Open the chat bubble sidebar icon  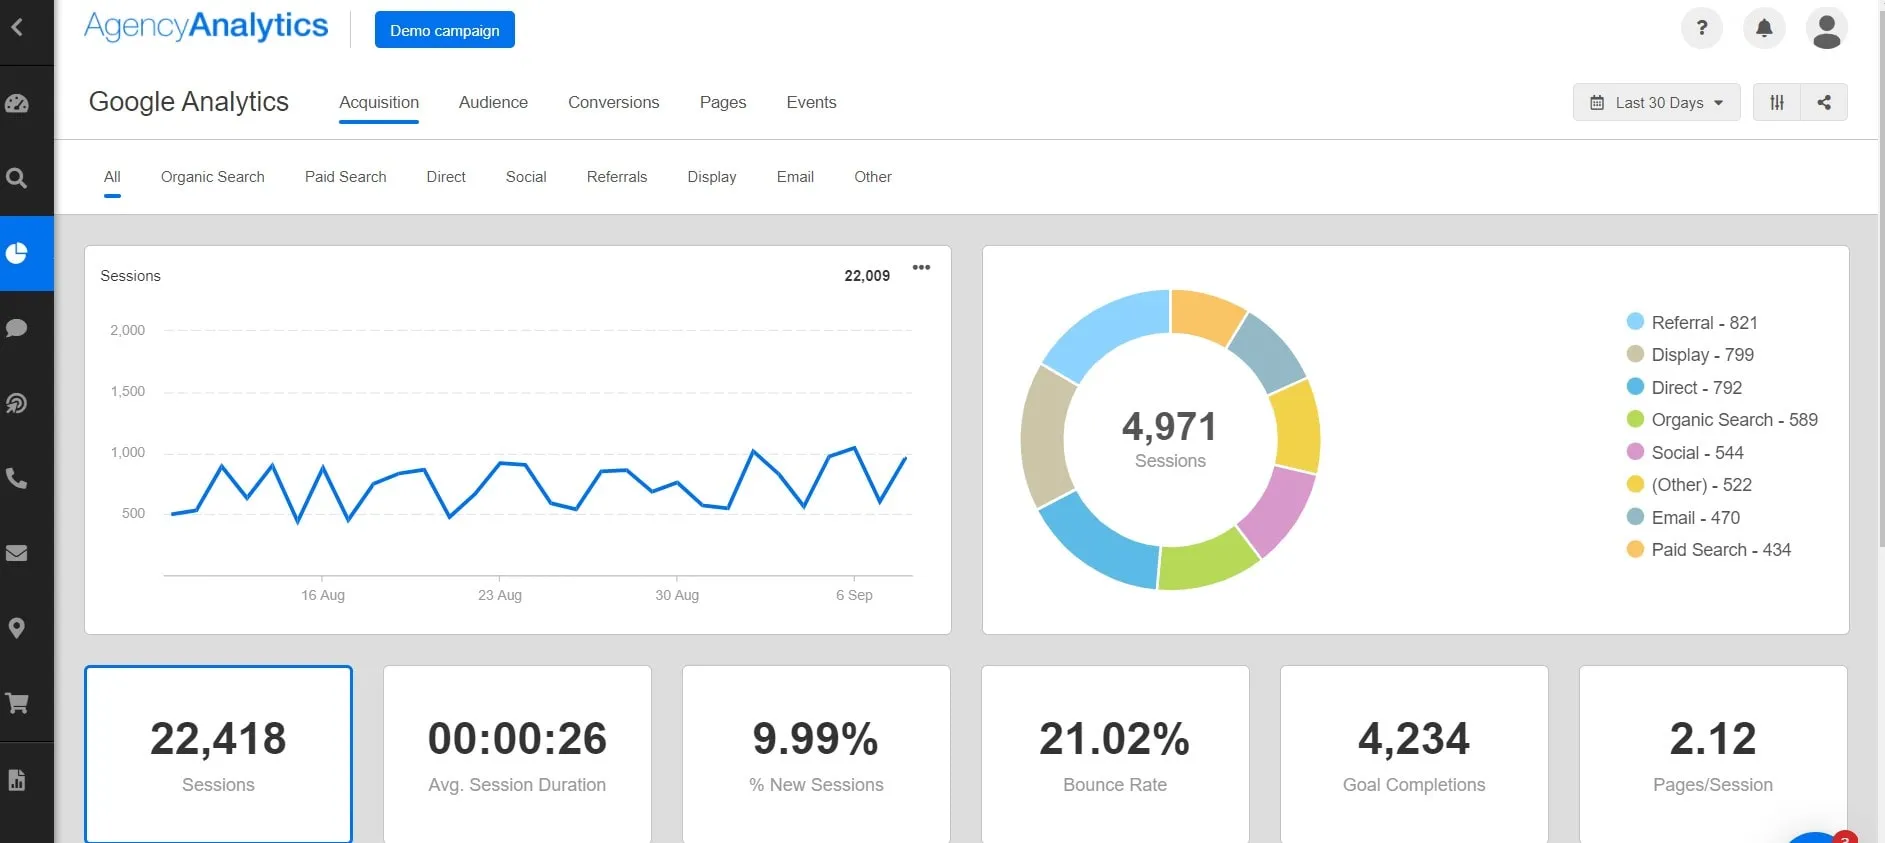pos(17,328)
